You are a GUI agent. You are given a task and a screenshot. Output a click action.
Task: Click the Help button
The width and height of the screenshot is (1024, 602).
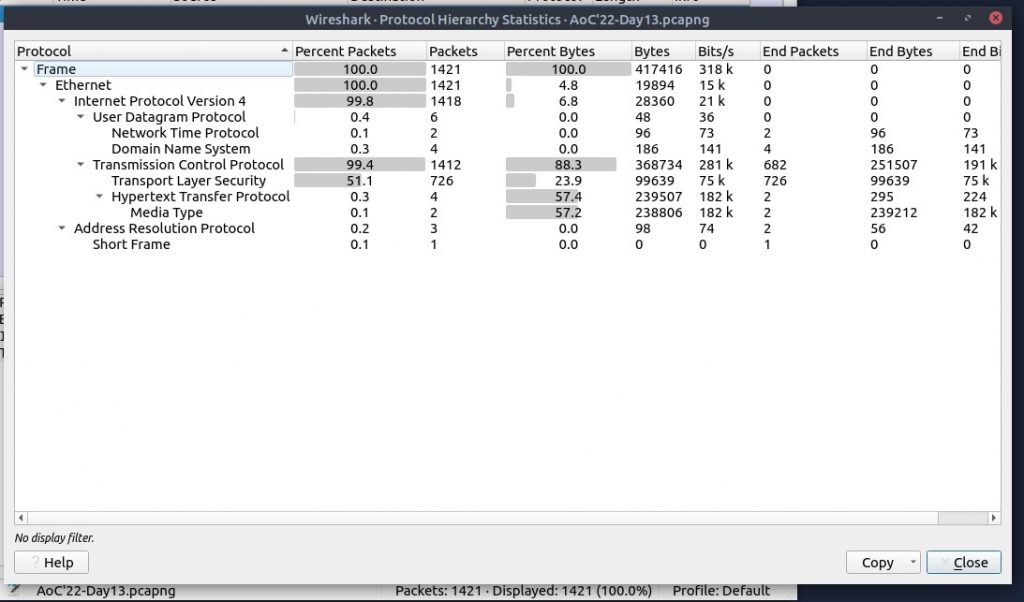[x=51, y=563]
